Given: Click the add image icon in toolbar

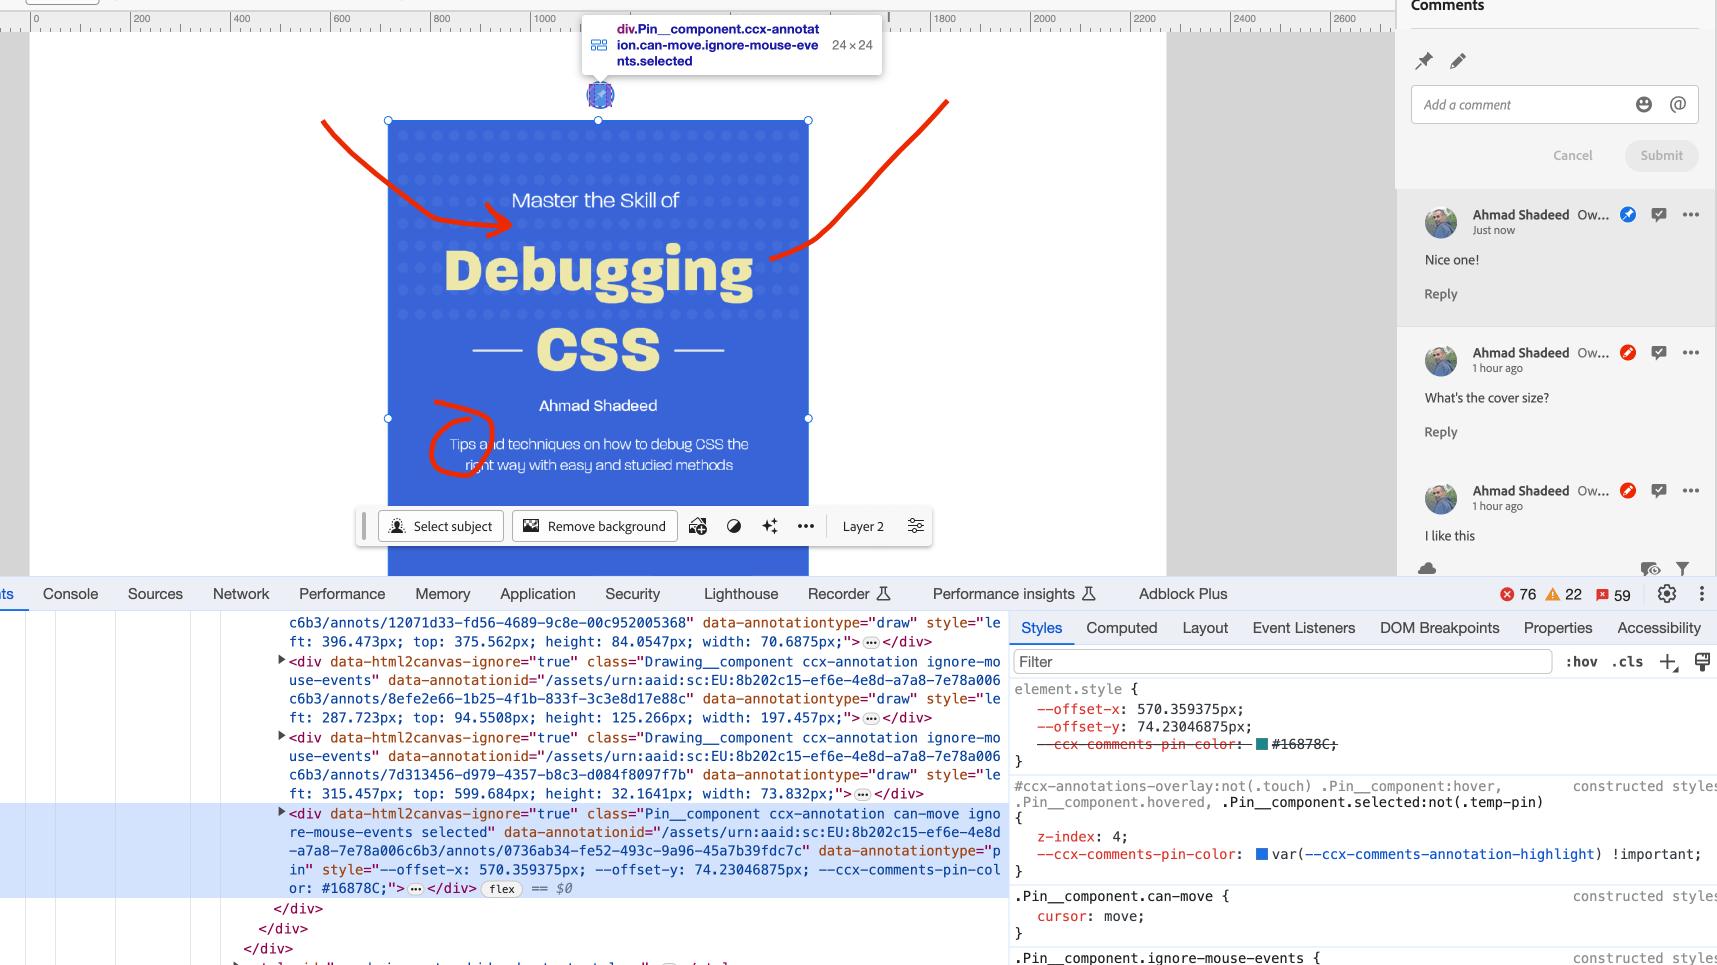Looking at the screenshot, I should [698, 526].
